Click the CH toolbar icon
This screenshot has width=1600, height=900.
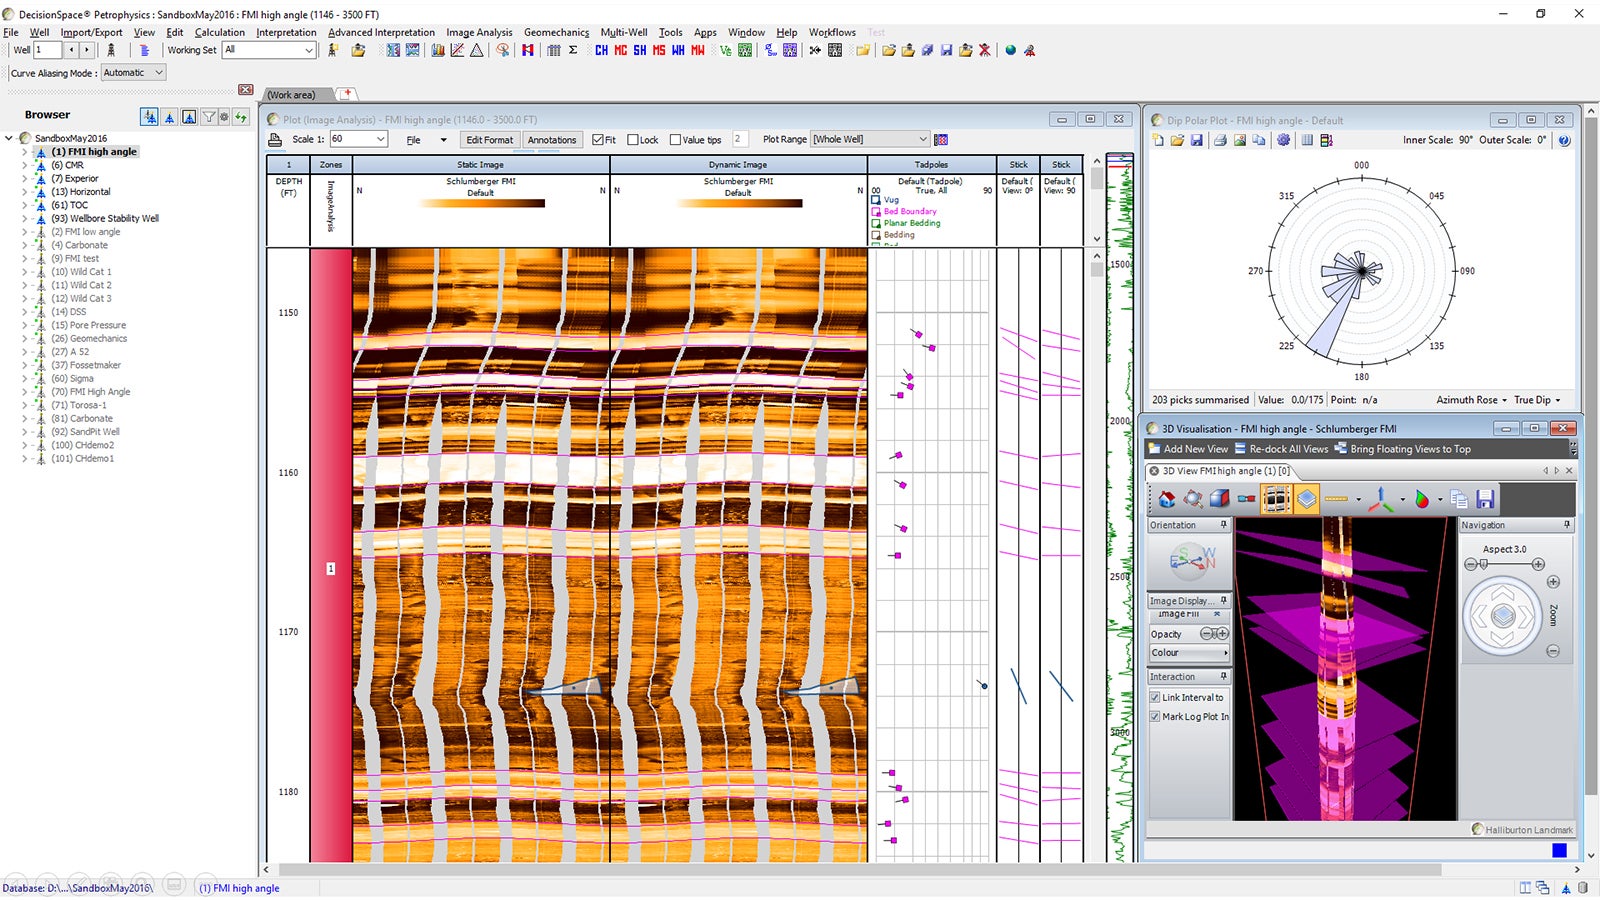(x=601, y=50)
